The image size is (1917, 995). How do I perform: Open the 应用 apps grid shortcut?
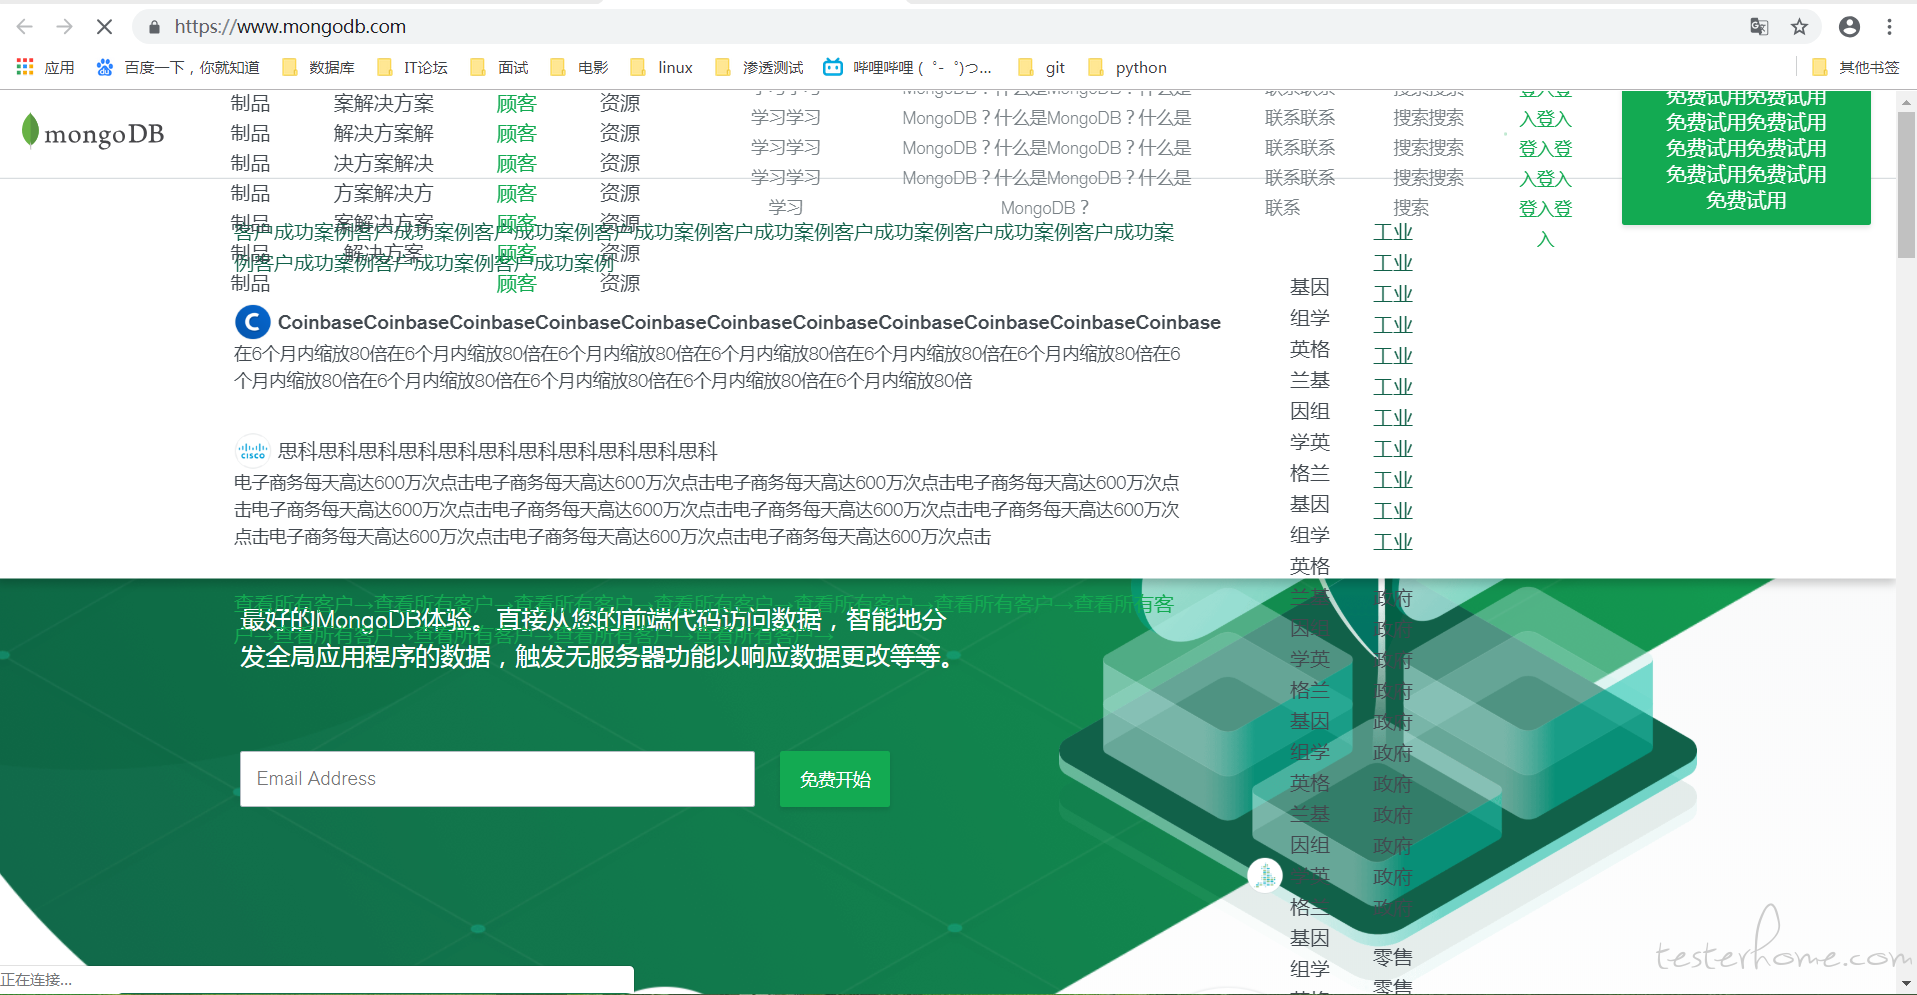click(x=46, y=67)
